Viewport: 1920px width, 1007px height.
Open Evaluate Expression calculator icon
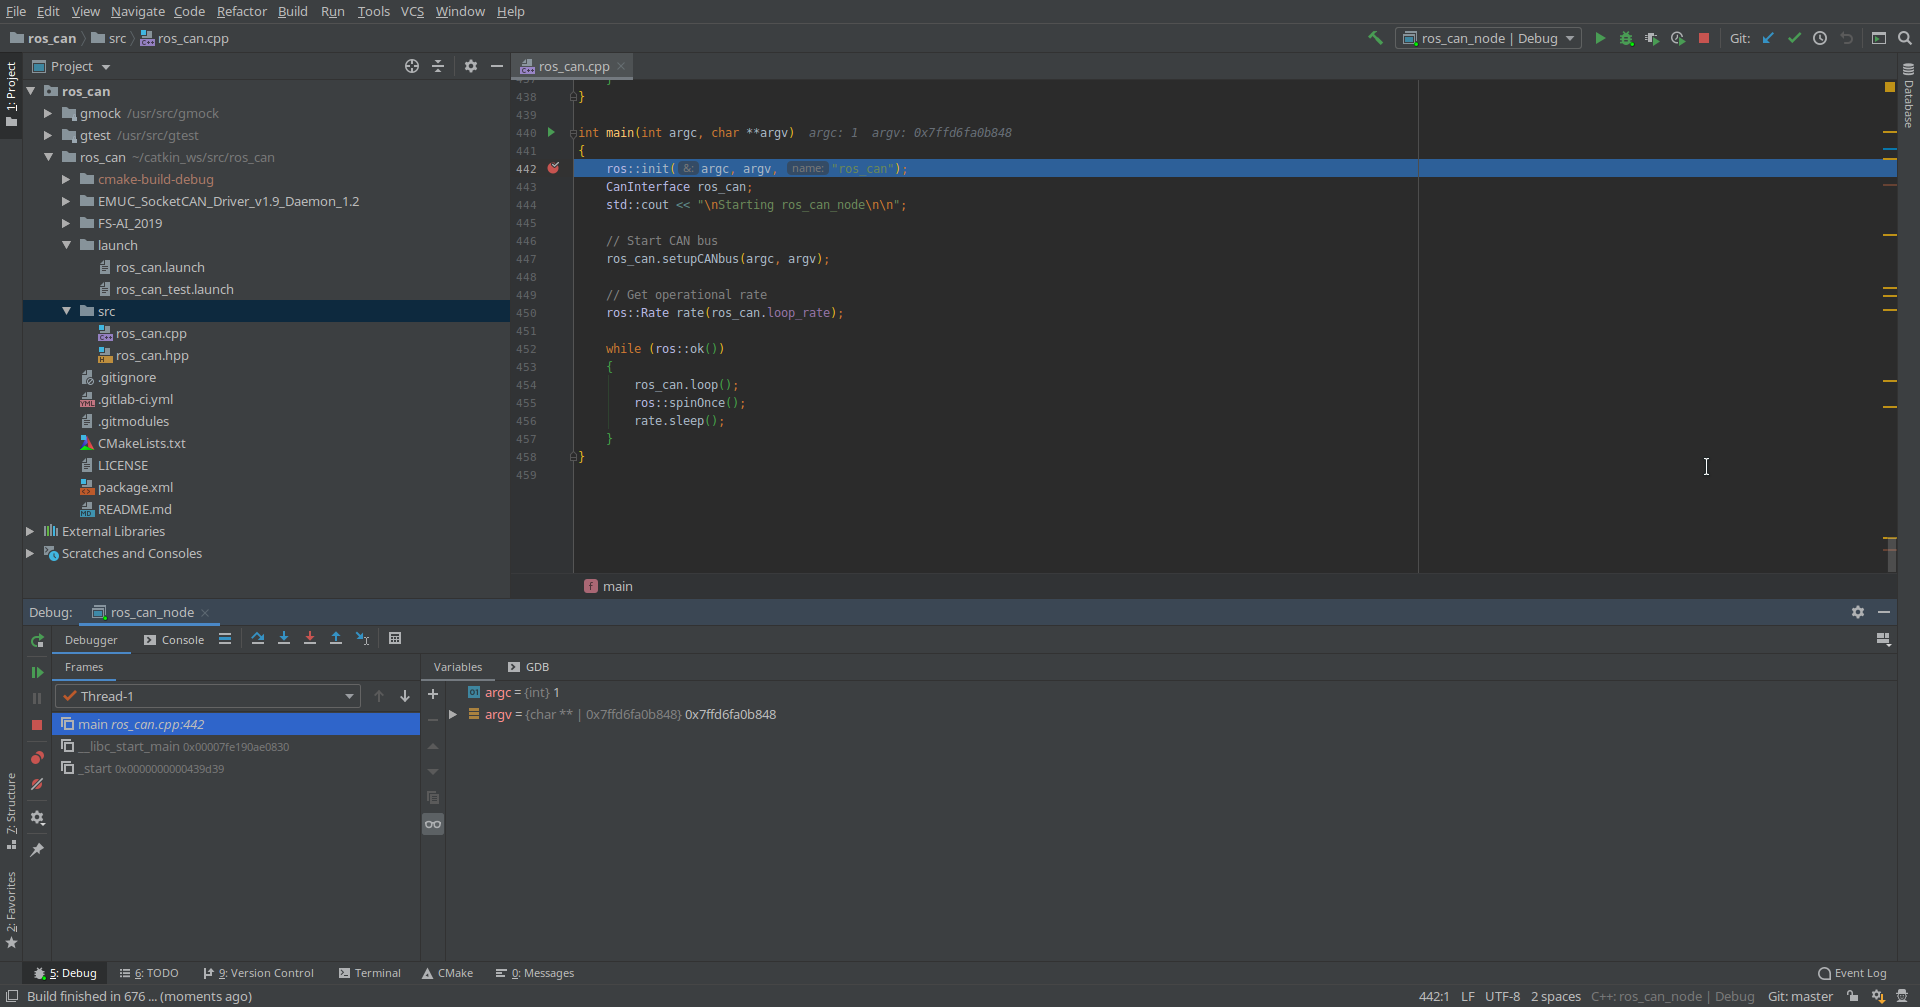395,639
